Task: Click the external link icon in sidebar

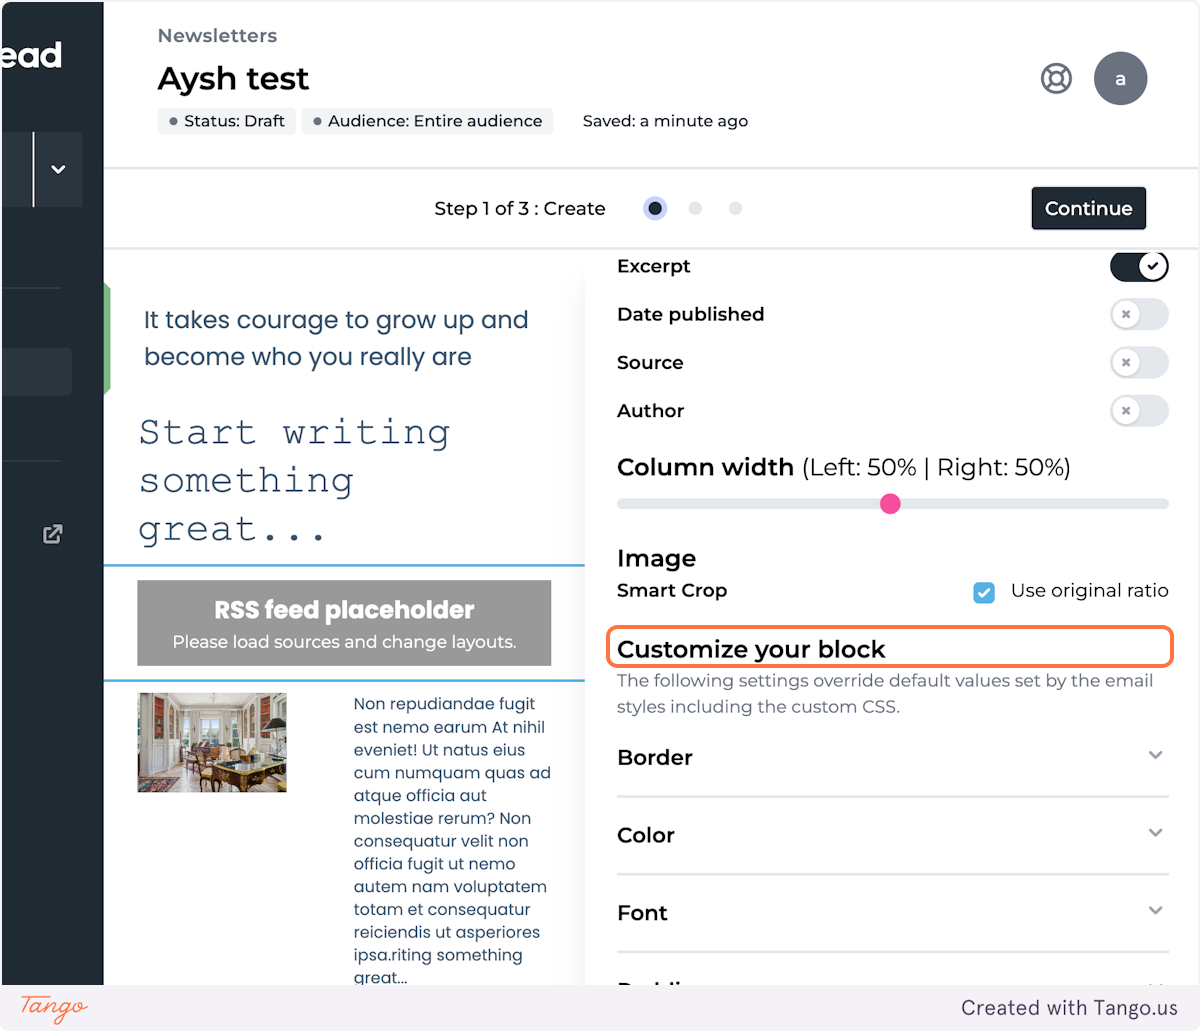Action: tap(53, 534)
